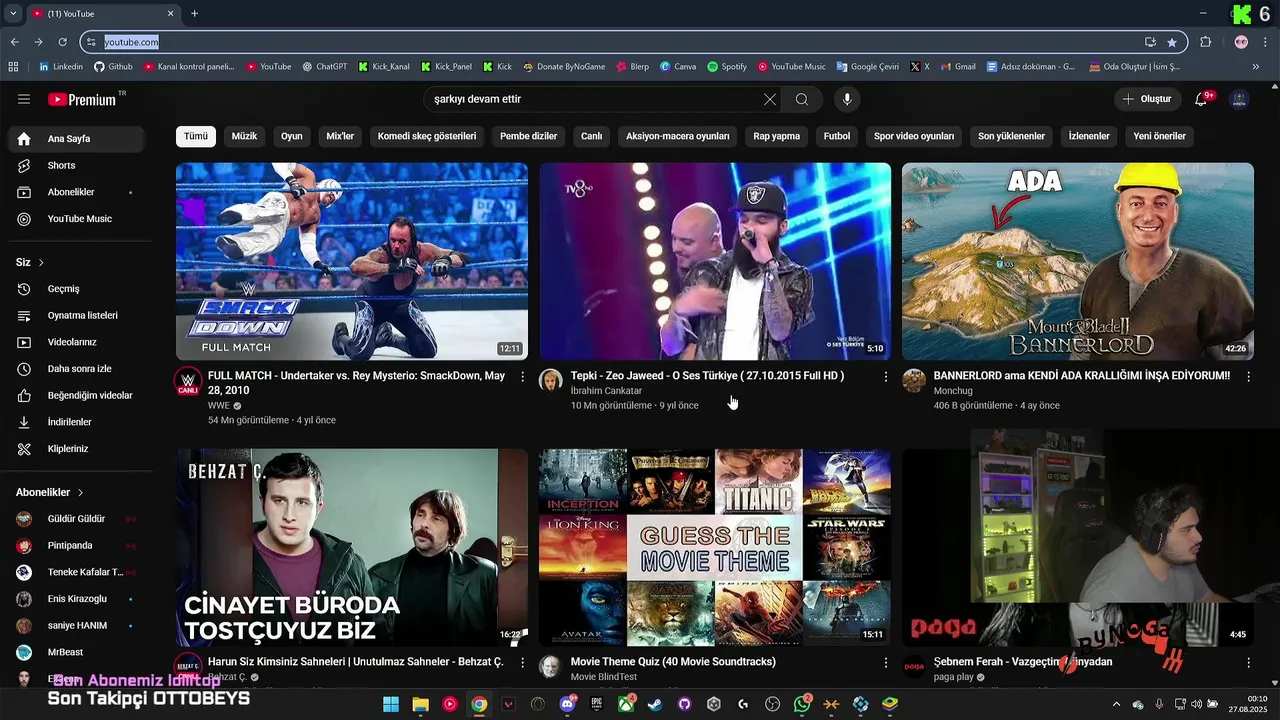This screenshot has height=720, width=1280.
Task: Open more options for Undertaker video
Action: pos(522,377)
